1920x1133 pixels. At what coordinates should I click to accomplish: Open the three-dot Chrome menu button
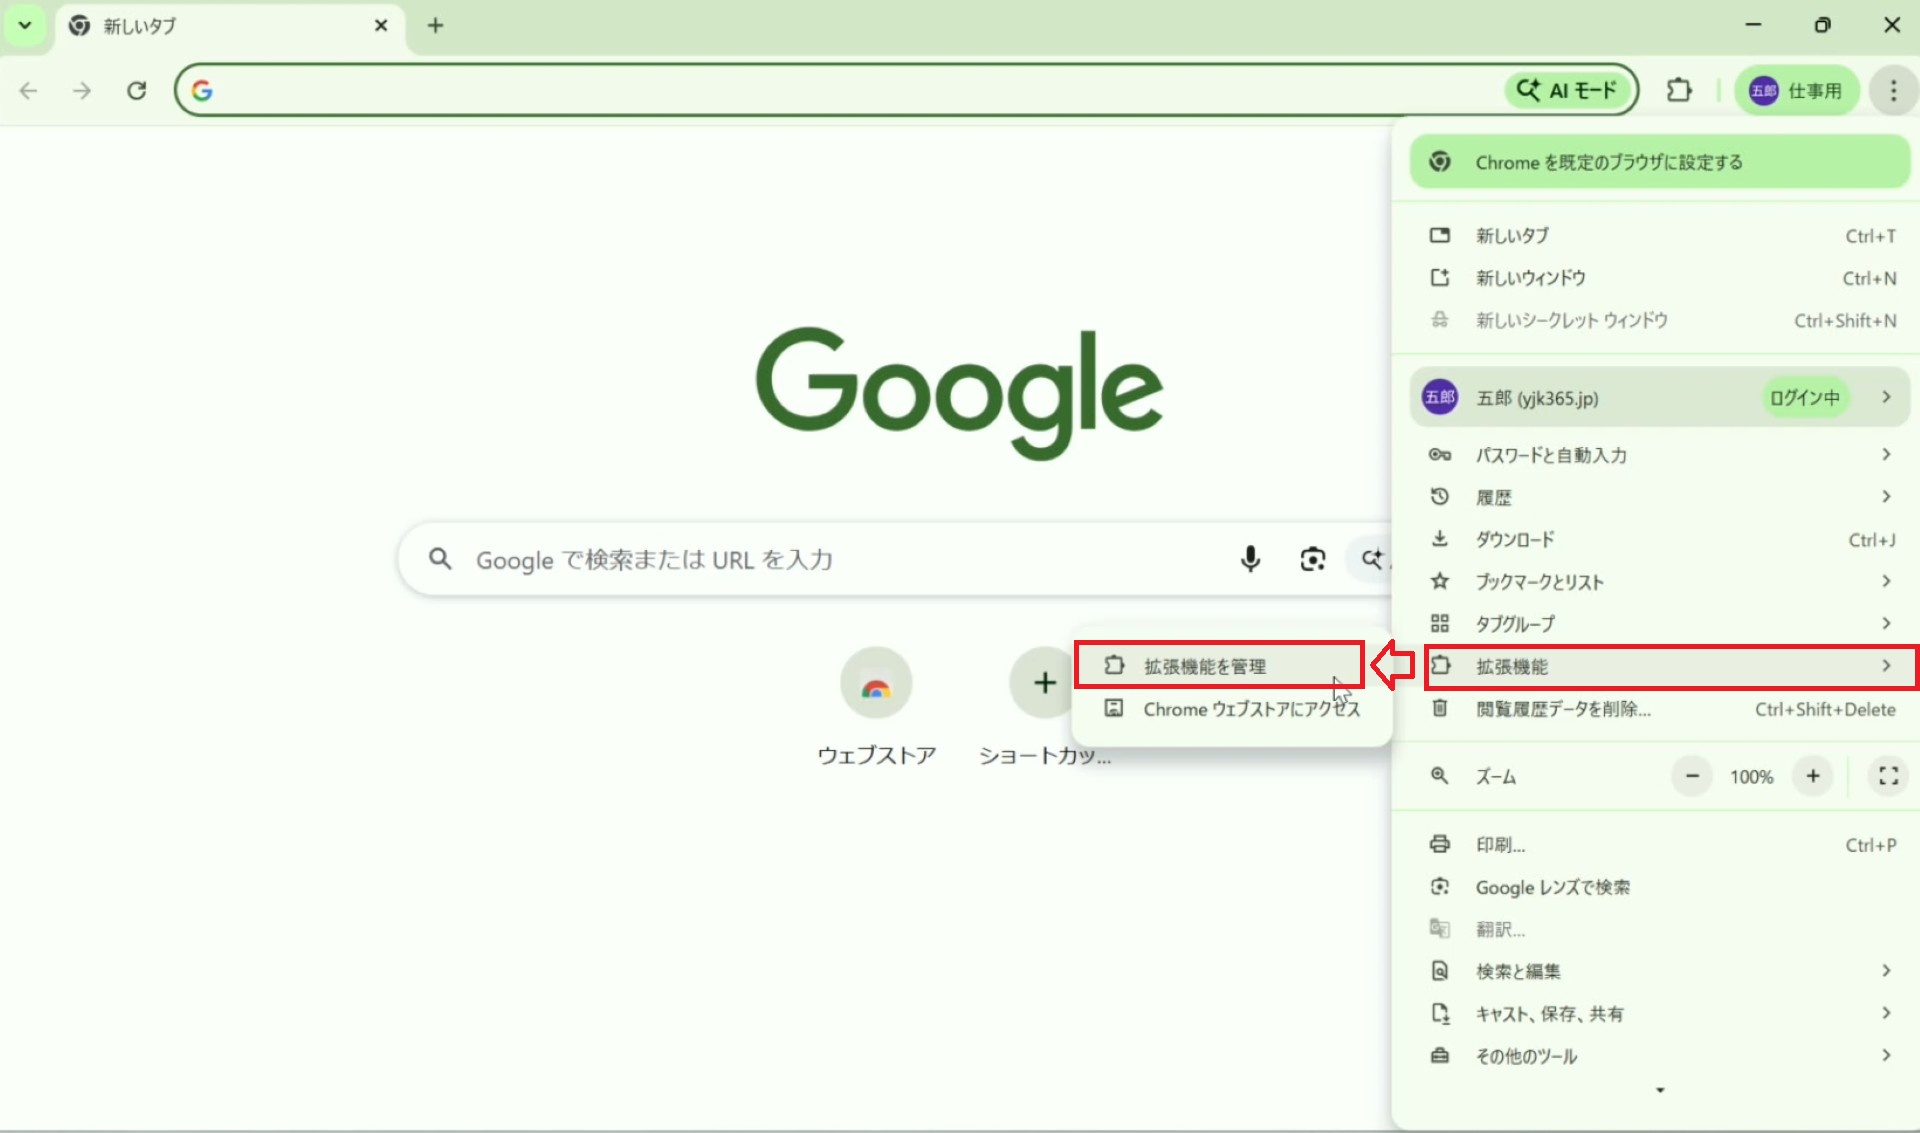click(x=1893, y=90)
